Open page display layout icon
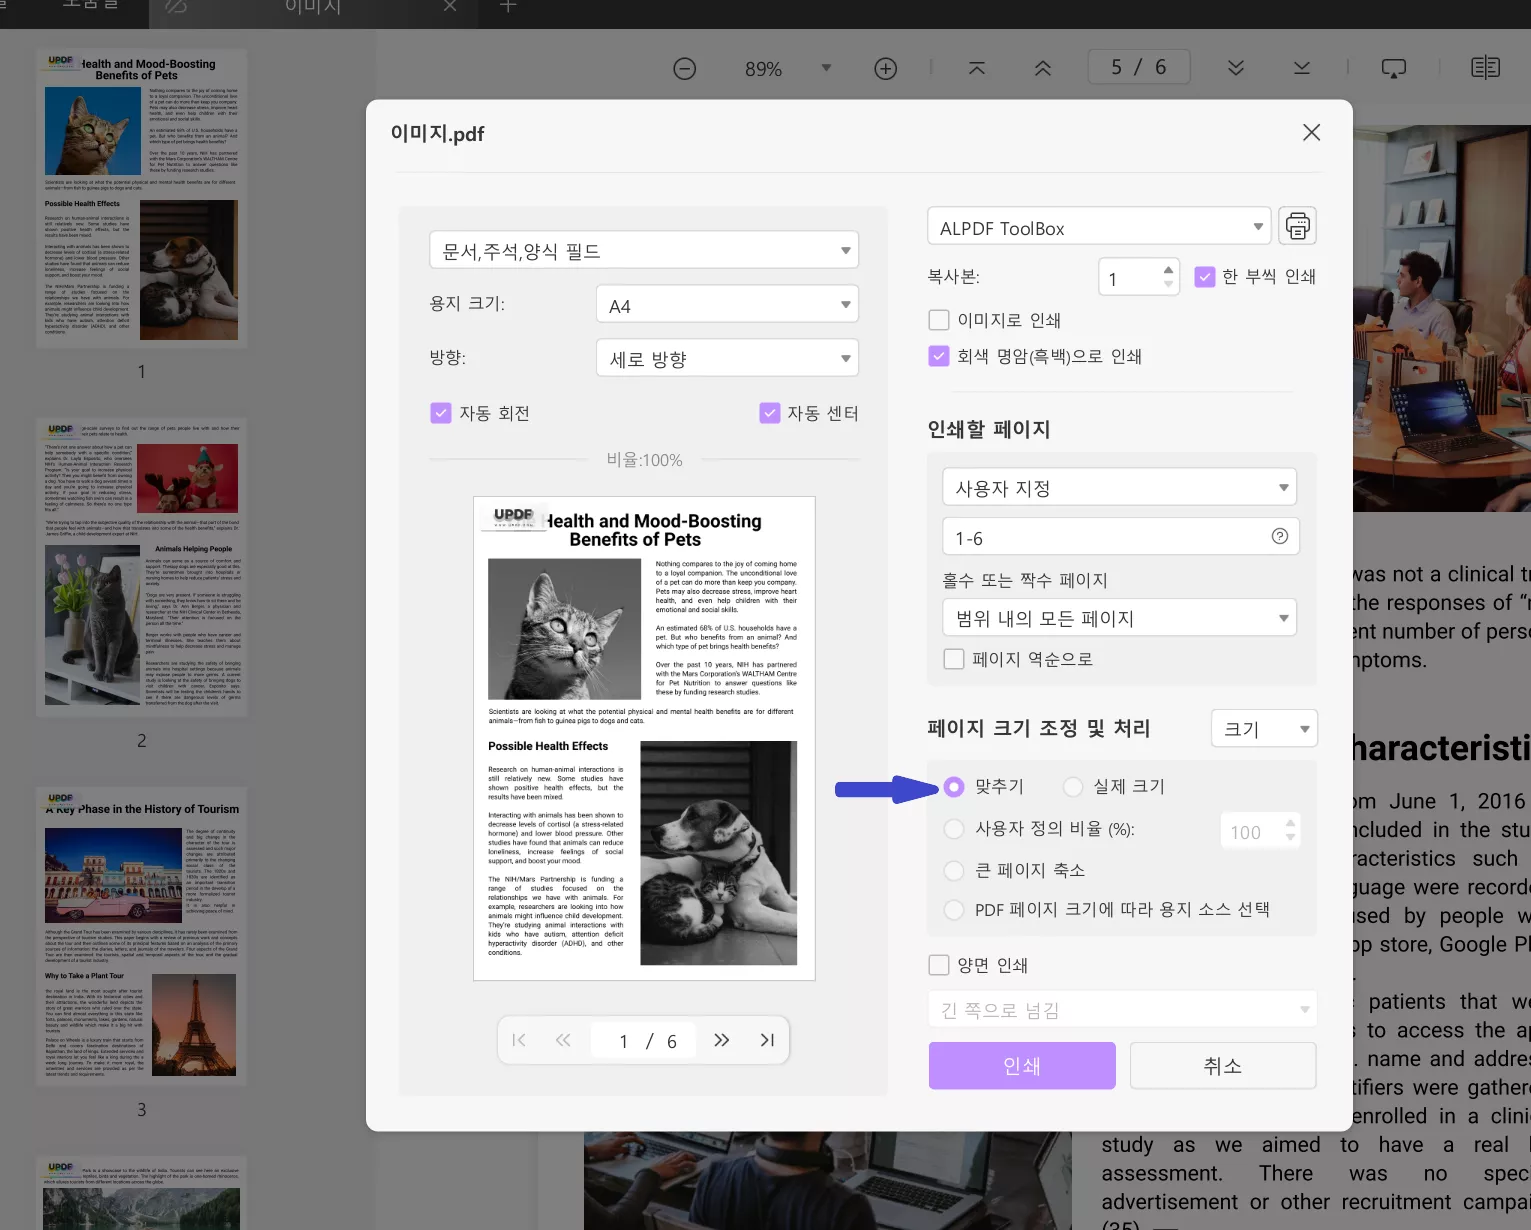The height and width of the screenshot is (1230, 1531). coord(1486,68)
